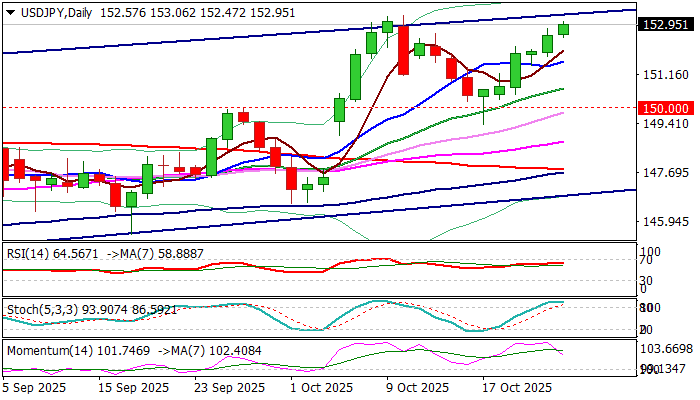Click the 145.945 price axis label
Screen dimensions: 700x400
(664, 221)
